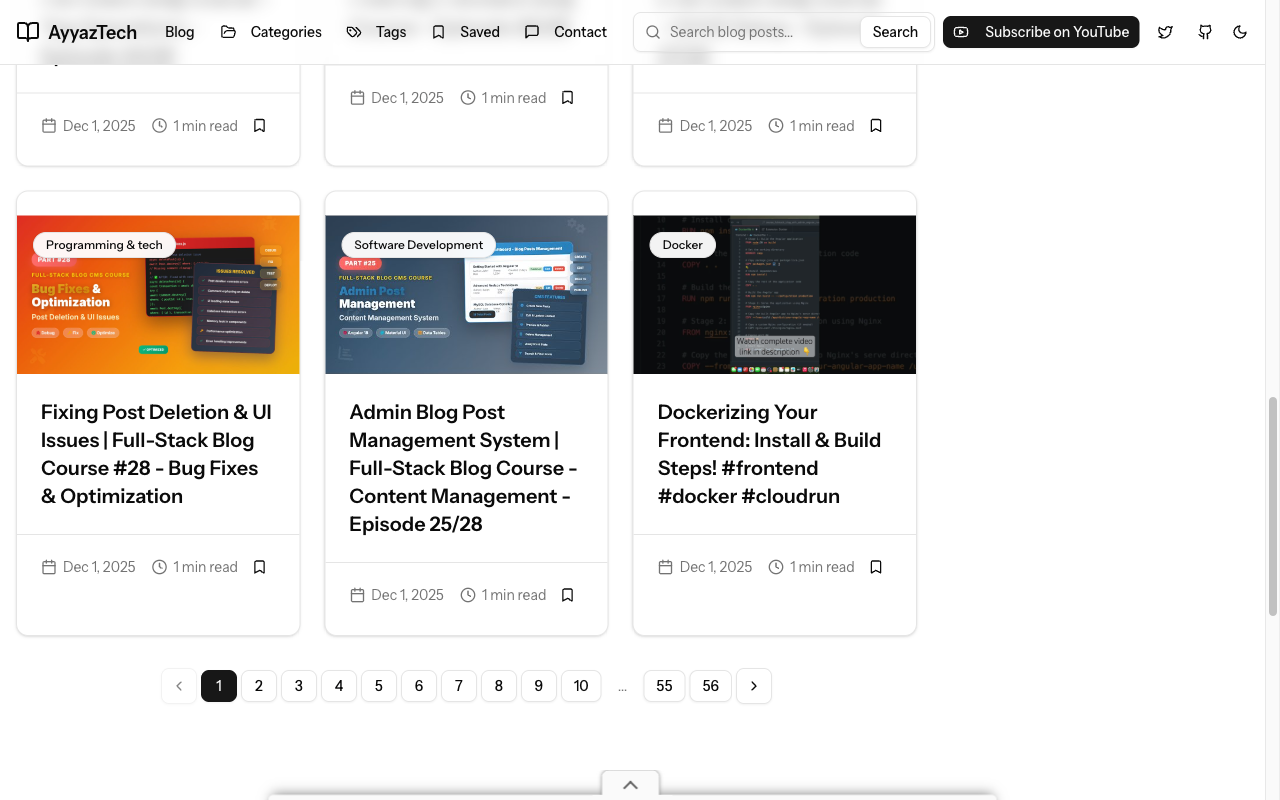Open the Twitter profile icon
The height and width of the screenshot is (800, 1280).
(1165, 32)
